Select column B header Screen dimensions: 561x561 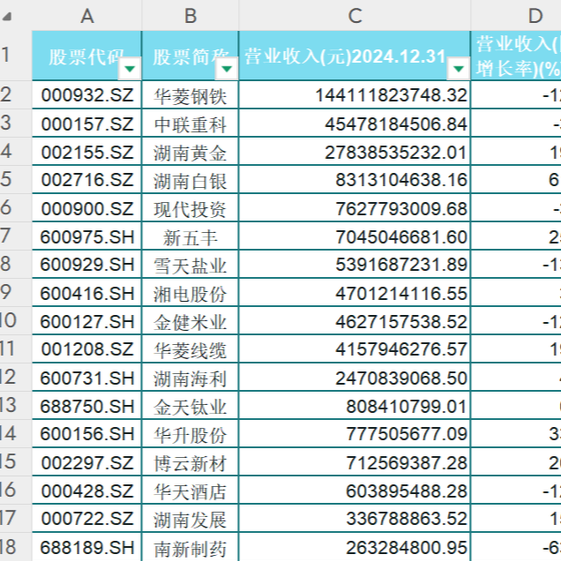pyautogui.click(x=190, y=15)
